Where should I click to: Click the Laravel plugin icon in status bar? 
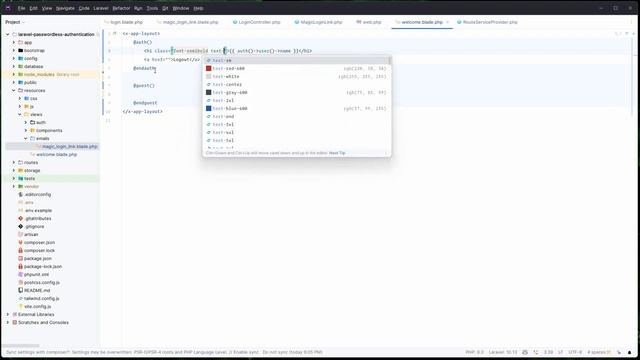[525, 352]
